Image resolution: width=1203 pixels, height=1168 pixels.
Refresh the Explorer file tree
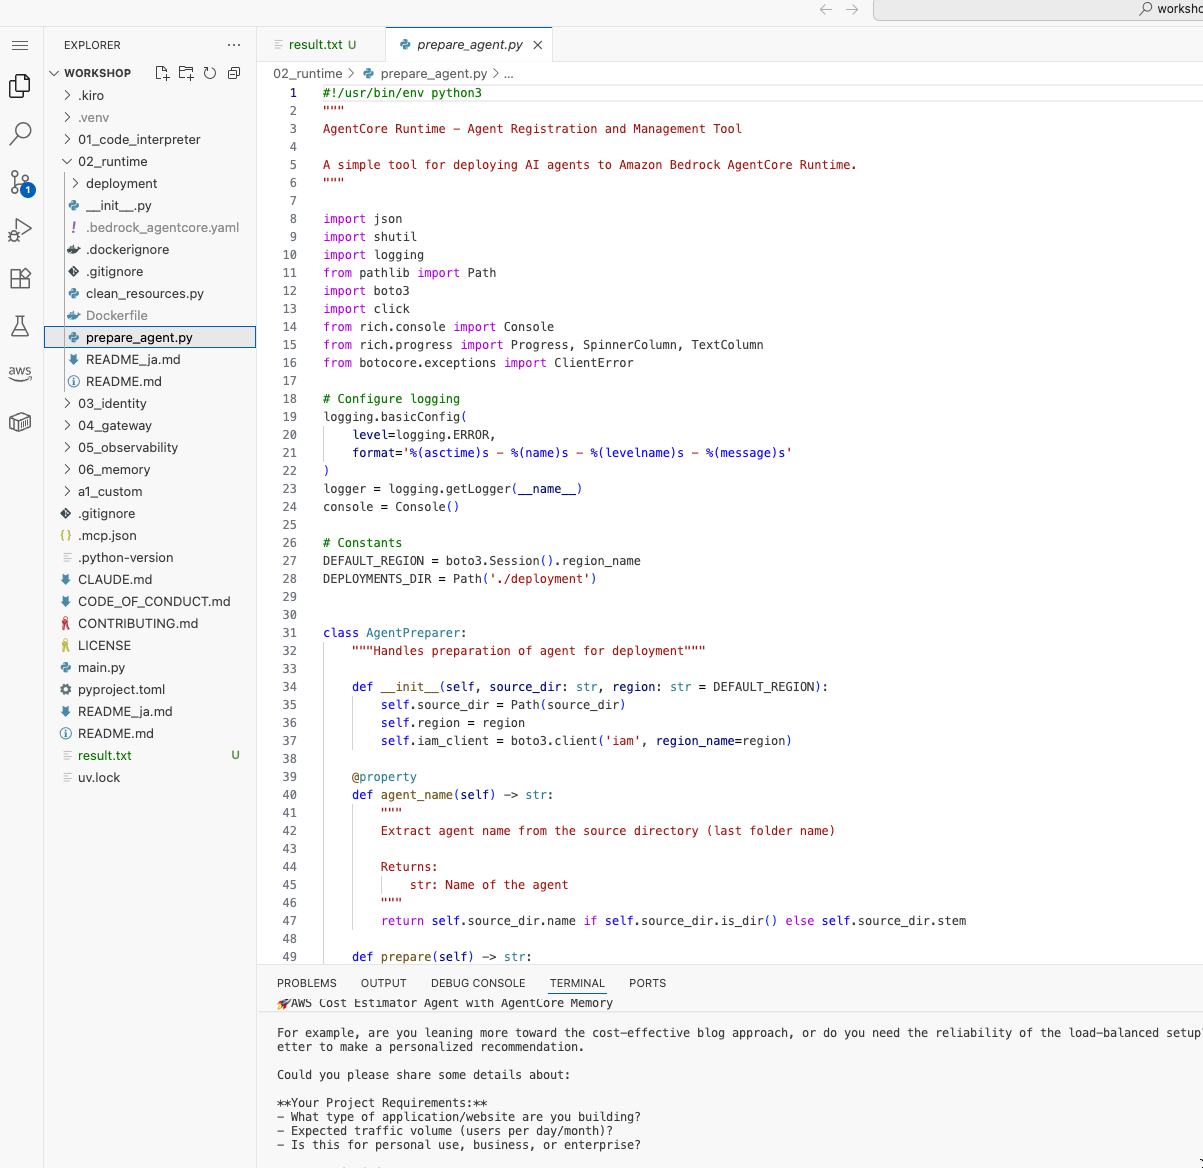tap(208, 72)
